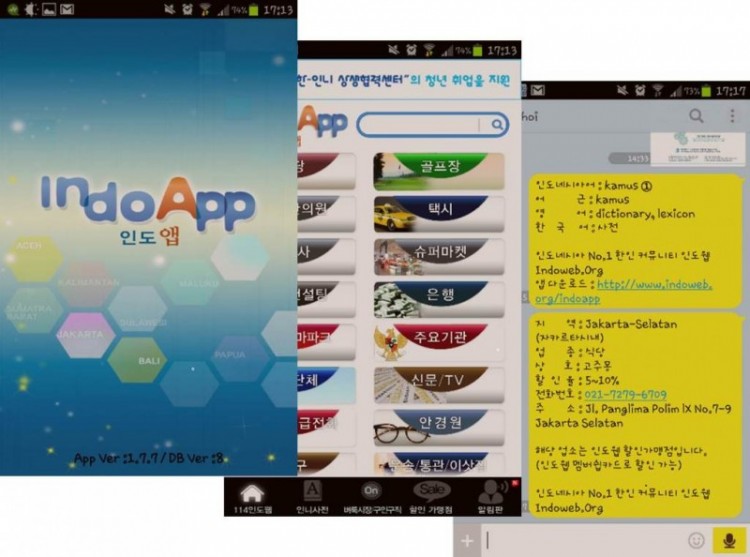This screenshot has height=557, width=750.
Task: Switch to the 알림판 notice board tab
Action: 491,498
